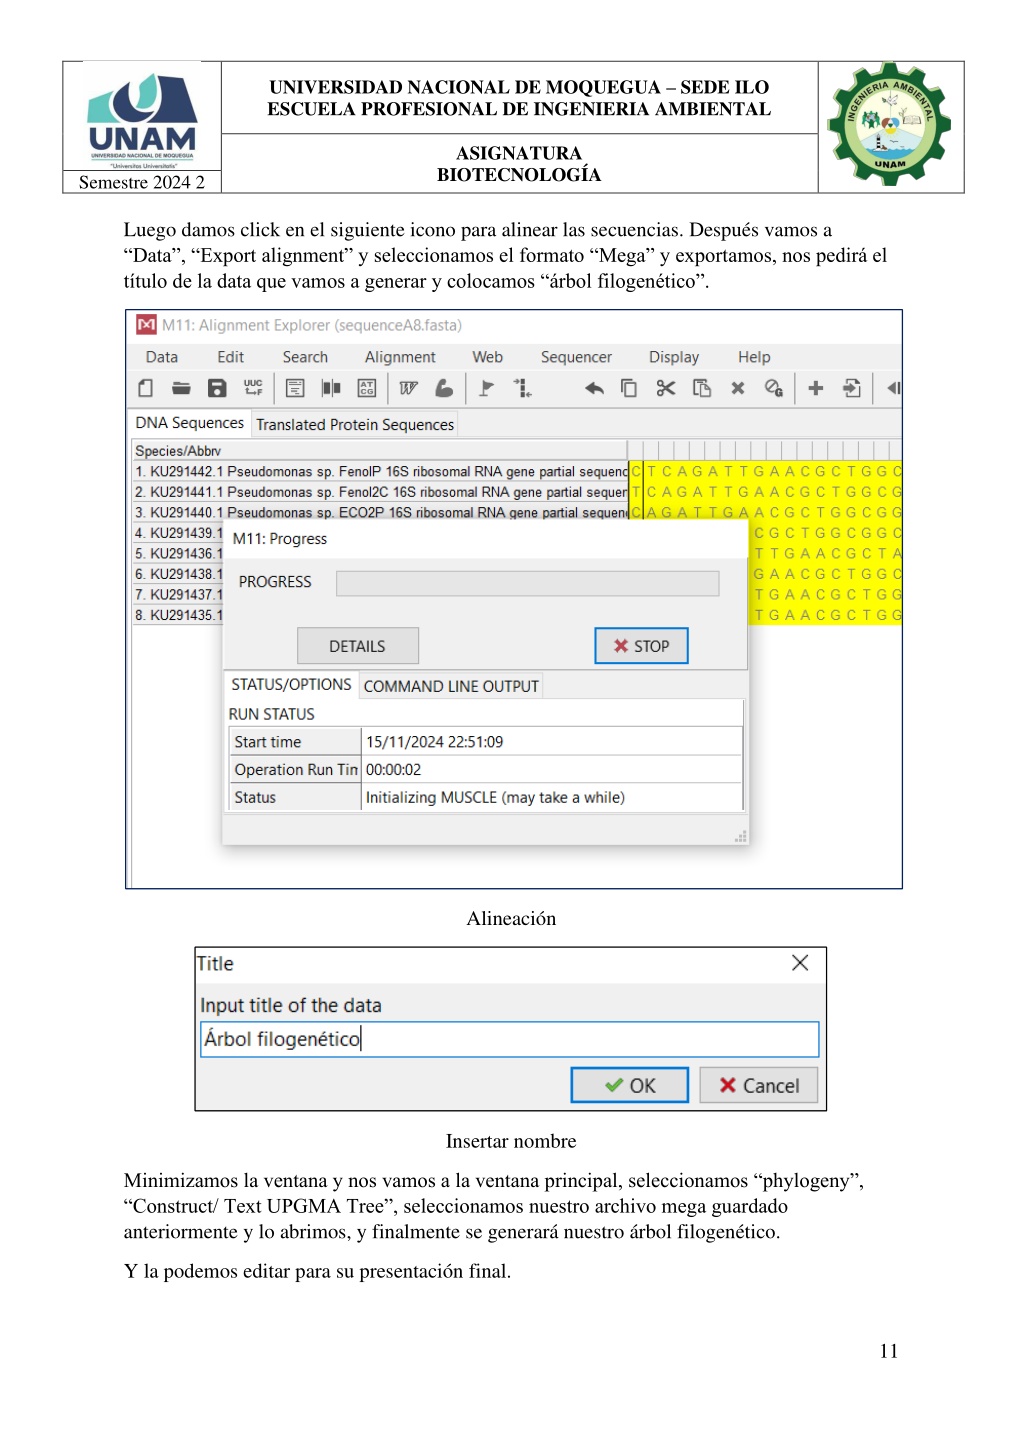Paste with the clipboard icon
The image size is (1023, 1447).
tap(702, 388)
